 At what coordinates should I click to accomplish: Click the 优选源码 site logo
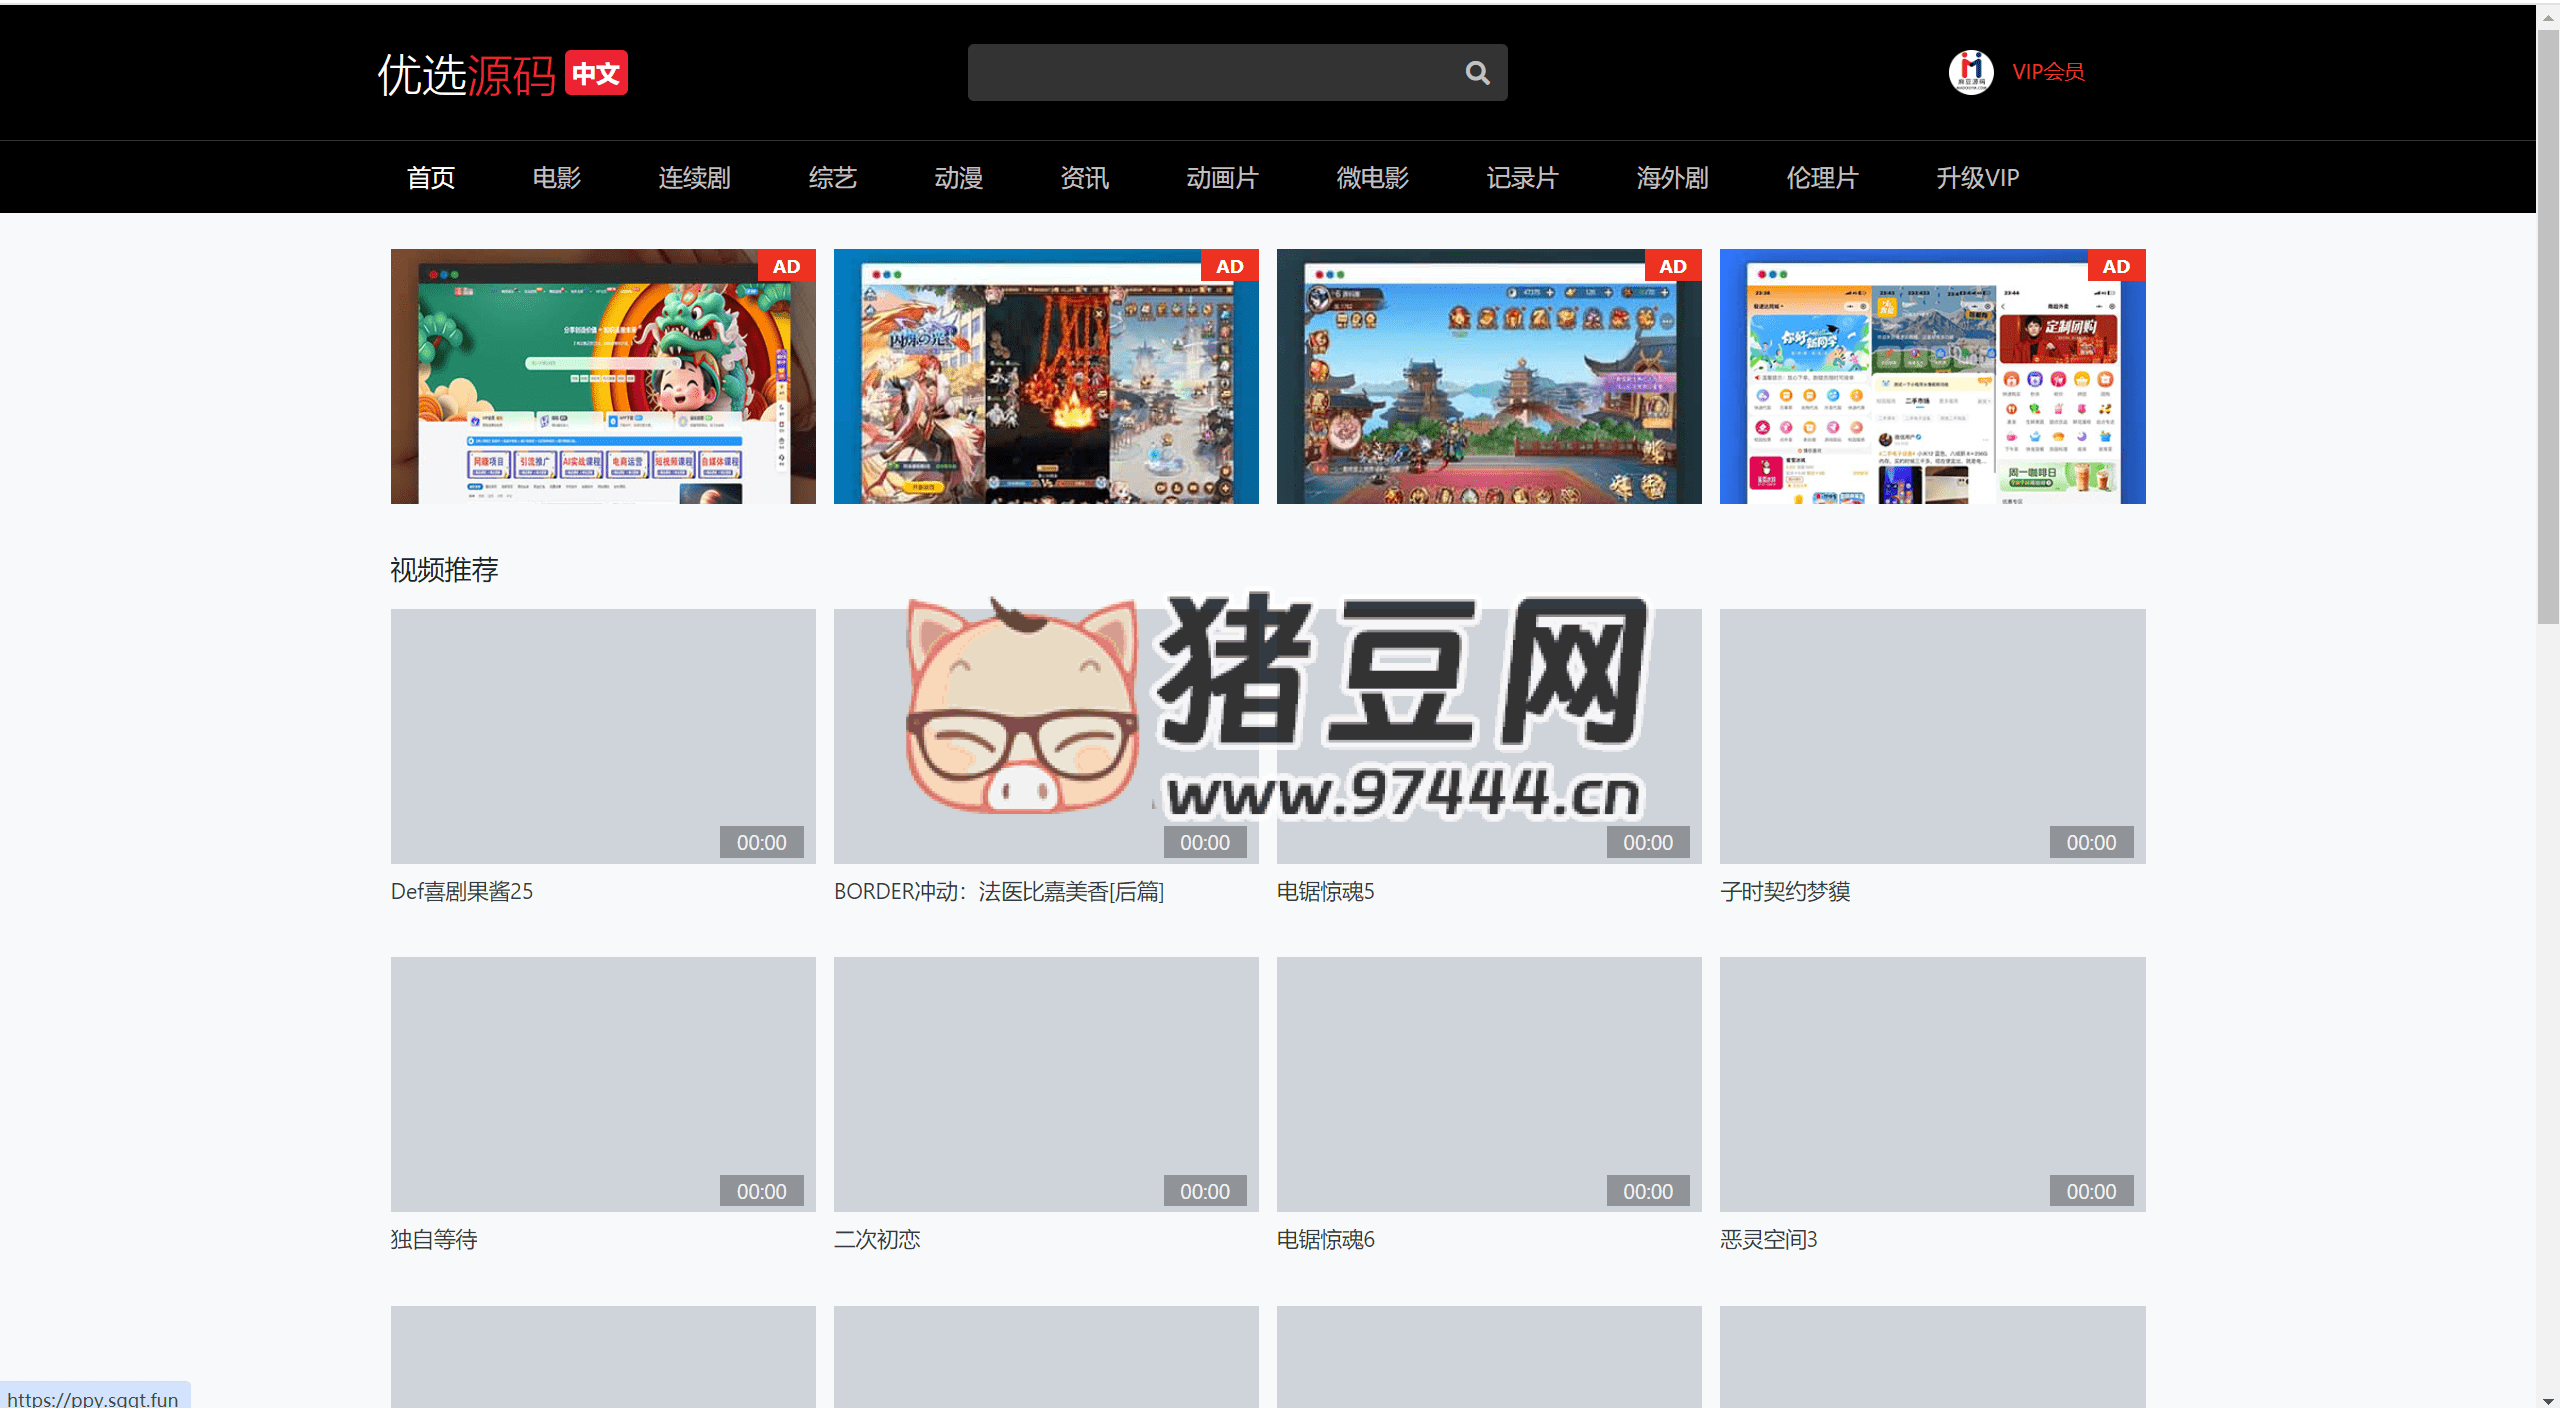point(466,75)
